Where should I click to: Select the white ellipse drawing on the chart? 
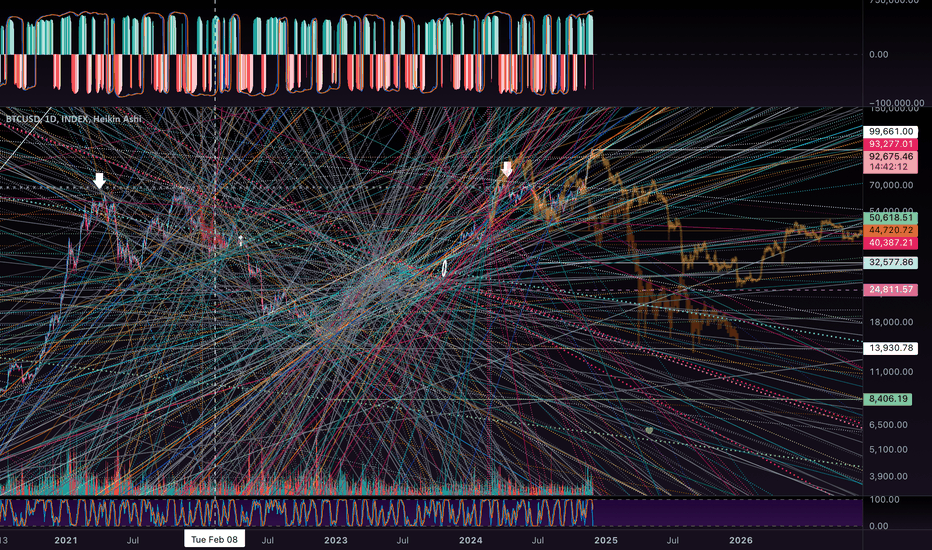(444, 268)
